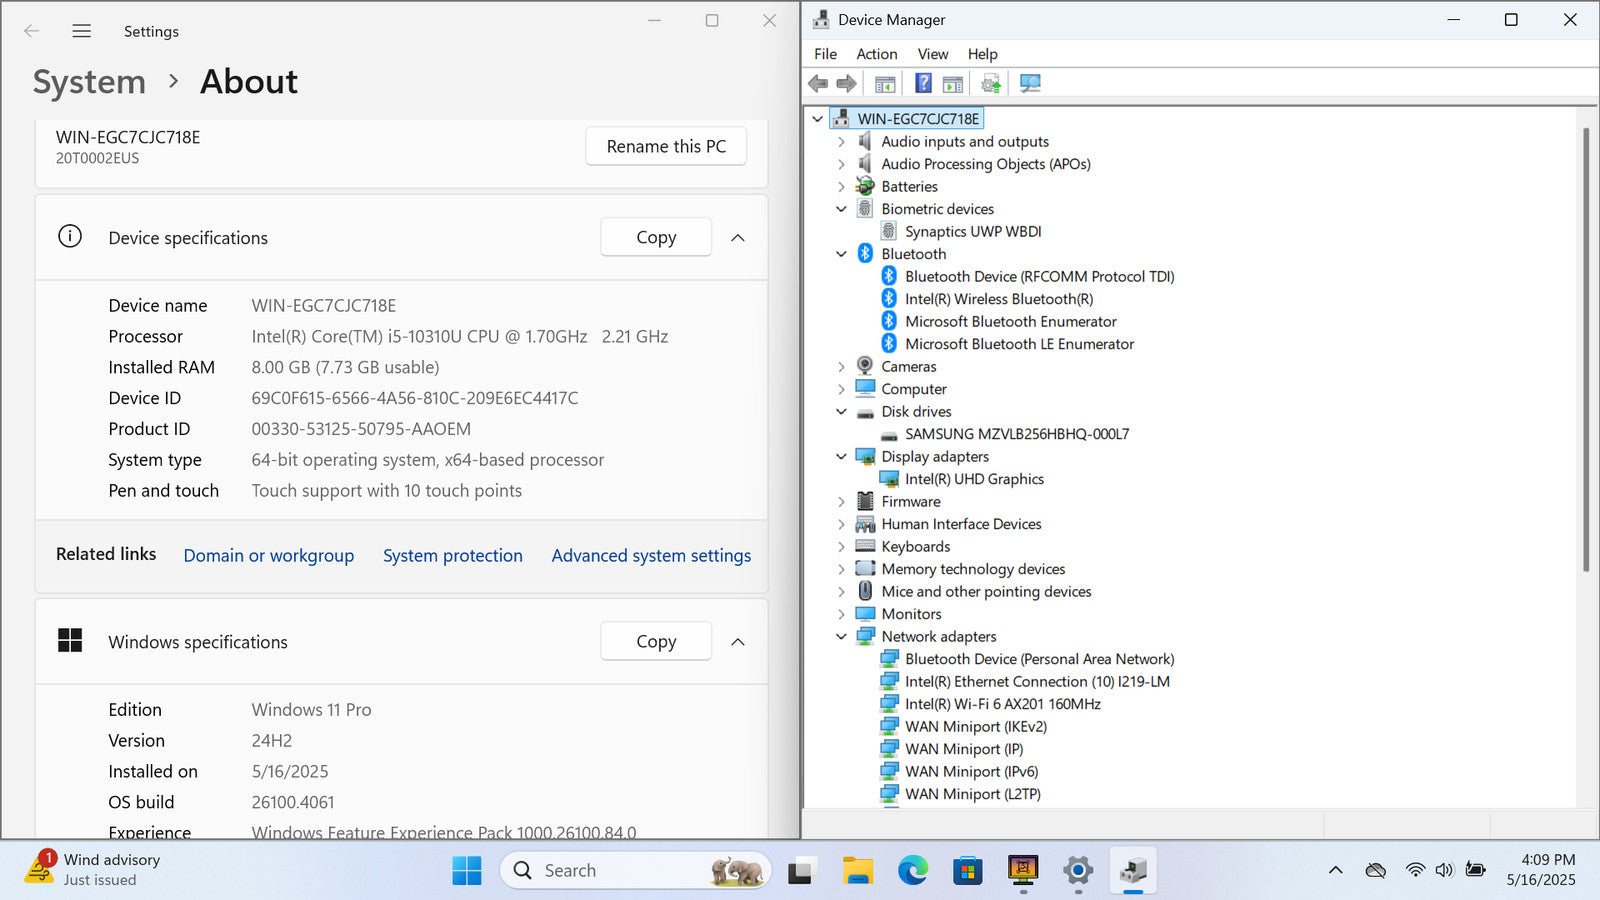
Task: Expand the Audio inputs and outputs category
Action: click(841, 142)
